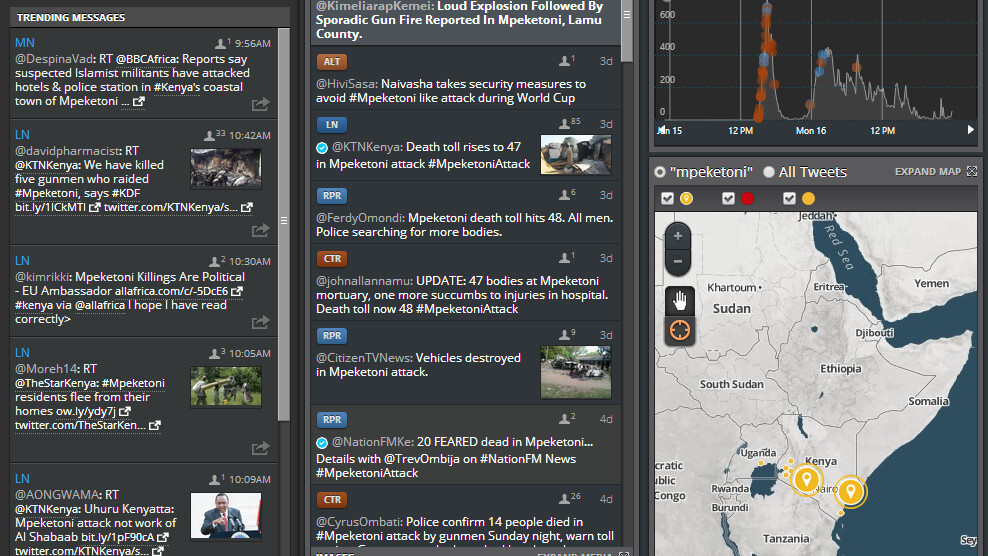Select the All Tweets radio button

pos(769,172)
